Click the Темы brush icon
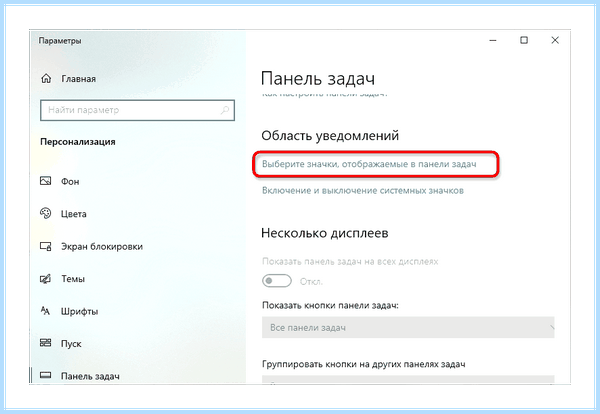Screen dimensions: 600x414 click(x=46, y=279)
